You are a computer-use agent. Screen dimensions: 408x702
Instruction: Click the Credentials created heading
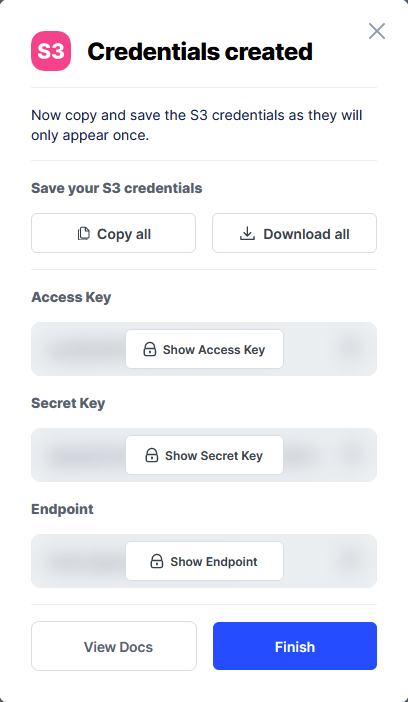200,51
